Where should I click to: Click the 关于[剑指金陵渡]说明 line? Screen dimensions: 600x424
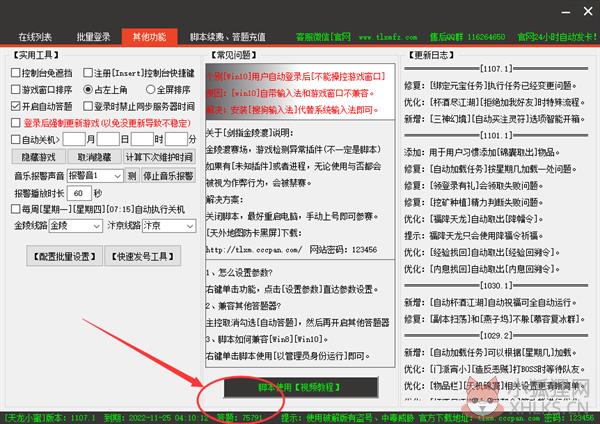click(249, 133)
